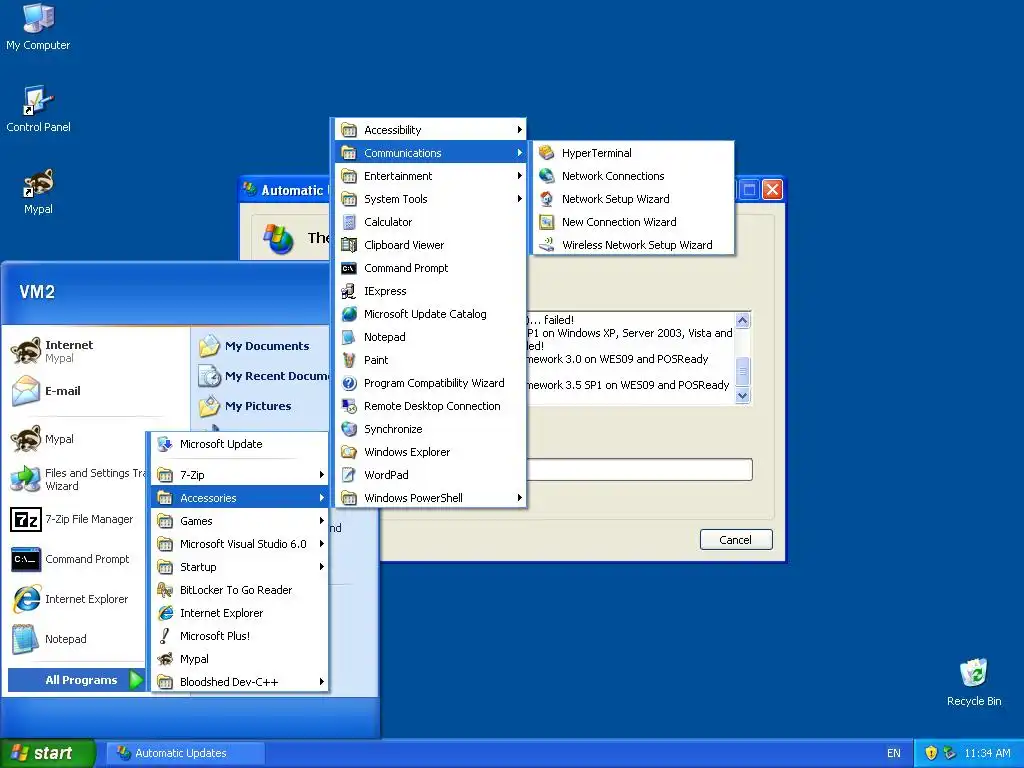Open Wireless Network Setup Wizard

633,245
